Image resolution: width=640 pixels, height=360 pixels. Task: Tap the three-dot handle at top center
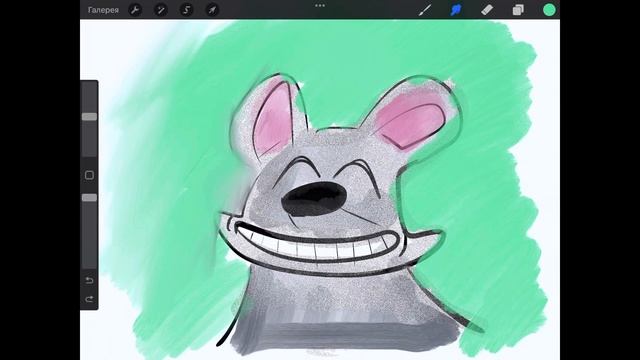point(320,6)
